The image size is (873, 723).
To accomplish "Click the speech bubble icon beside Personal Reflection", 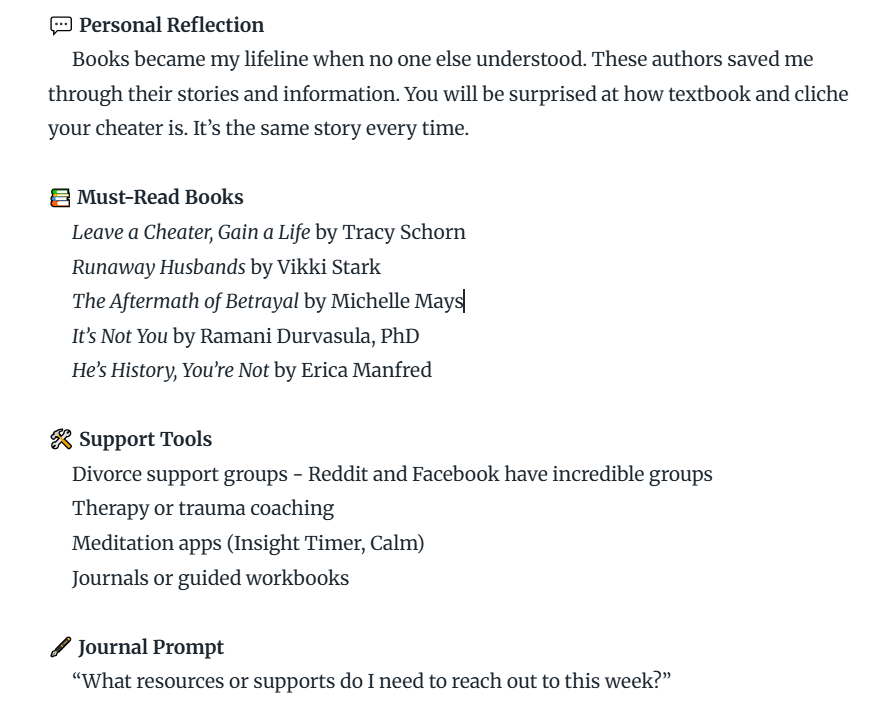I will 61,26.
